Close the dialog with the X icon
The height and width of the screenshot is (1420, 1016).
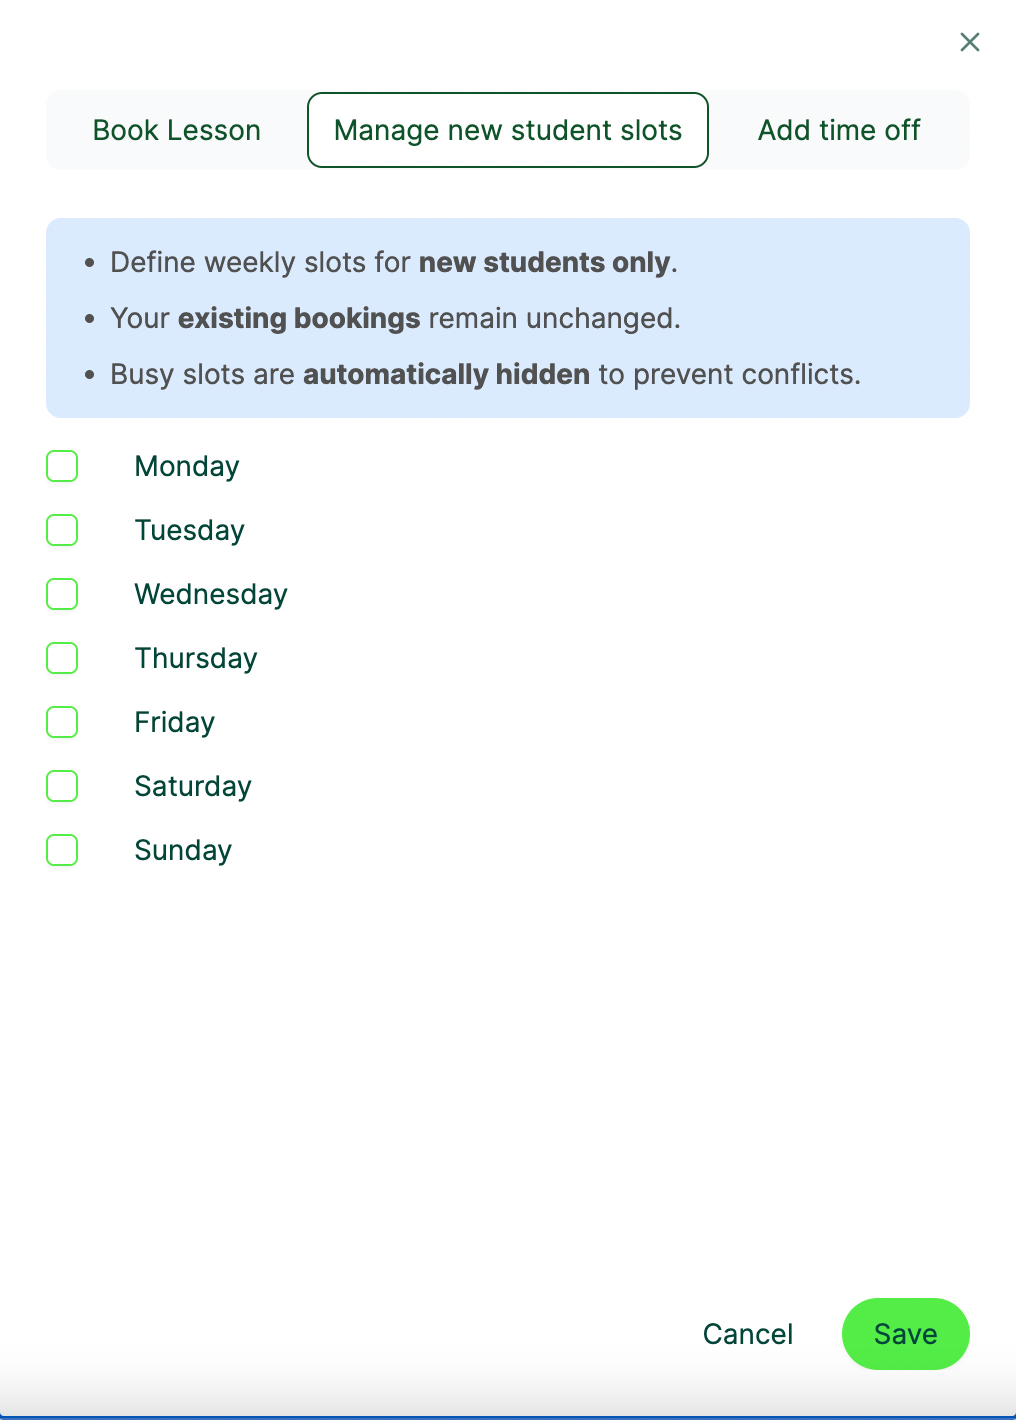969,42
